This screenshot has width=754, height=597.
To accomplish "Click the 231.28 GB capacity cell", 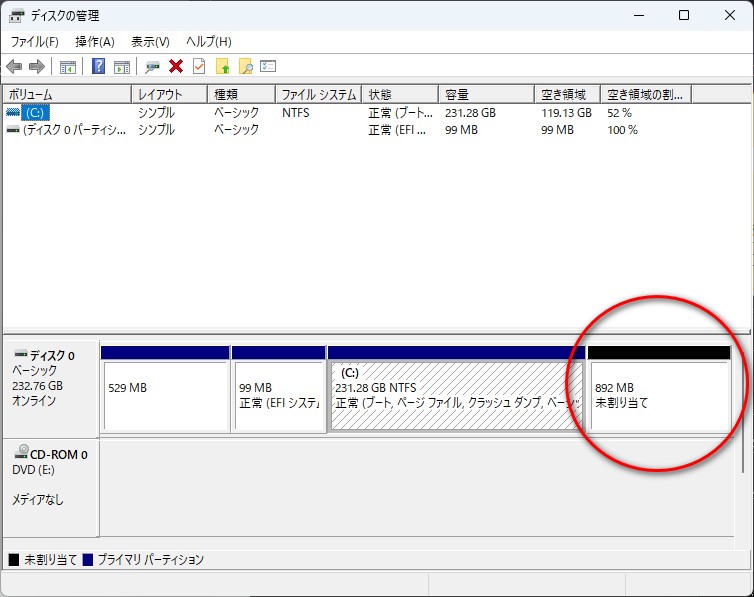I will click(470, 112).
